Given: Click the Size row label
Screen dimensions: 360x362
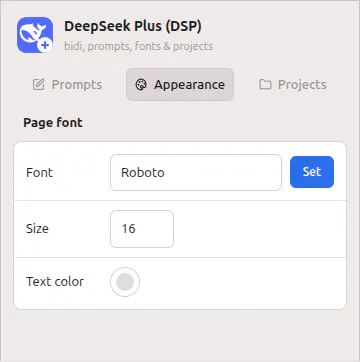Looking at the screenshot, I should coord(37,229).
